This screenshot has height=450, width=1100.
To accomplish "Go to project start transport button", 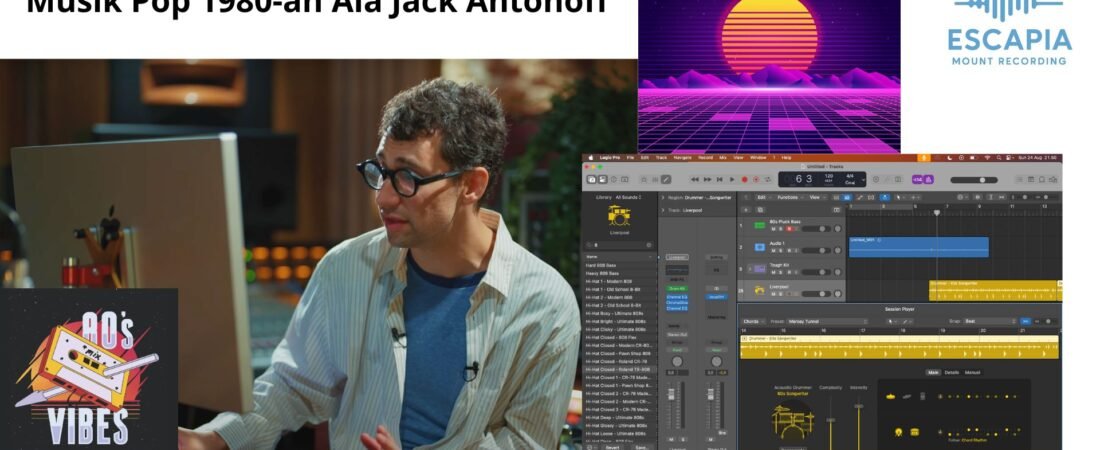I will pyautogui.click(x=720, y=180).
